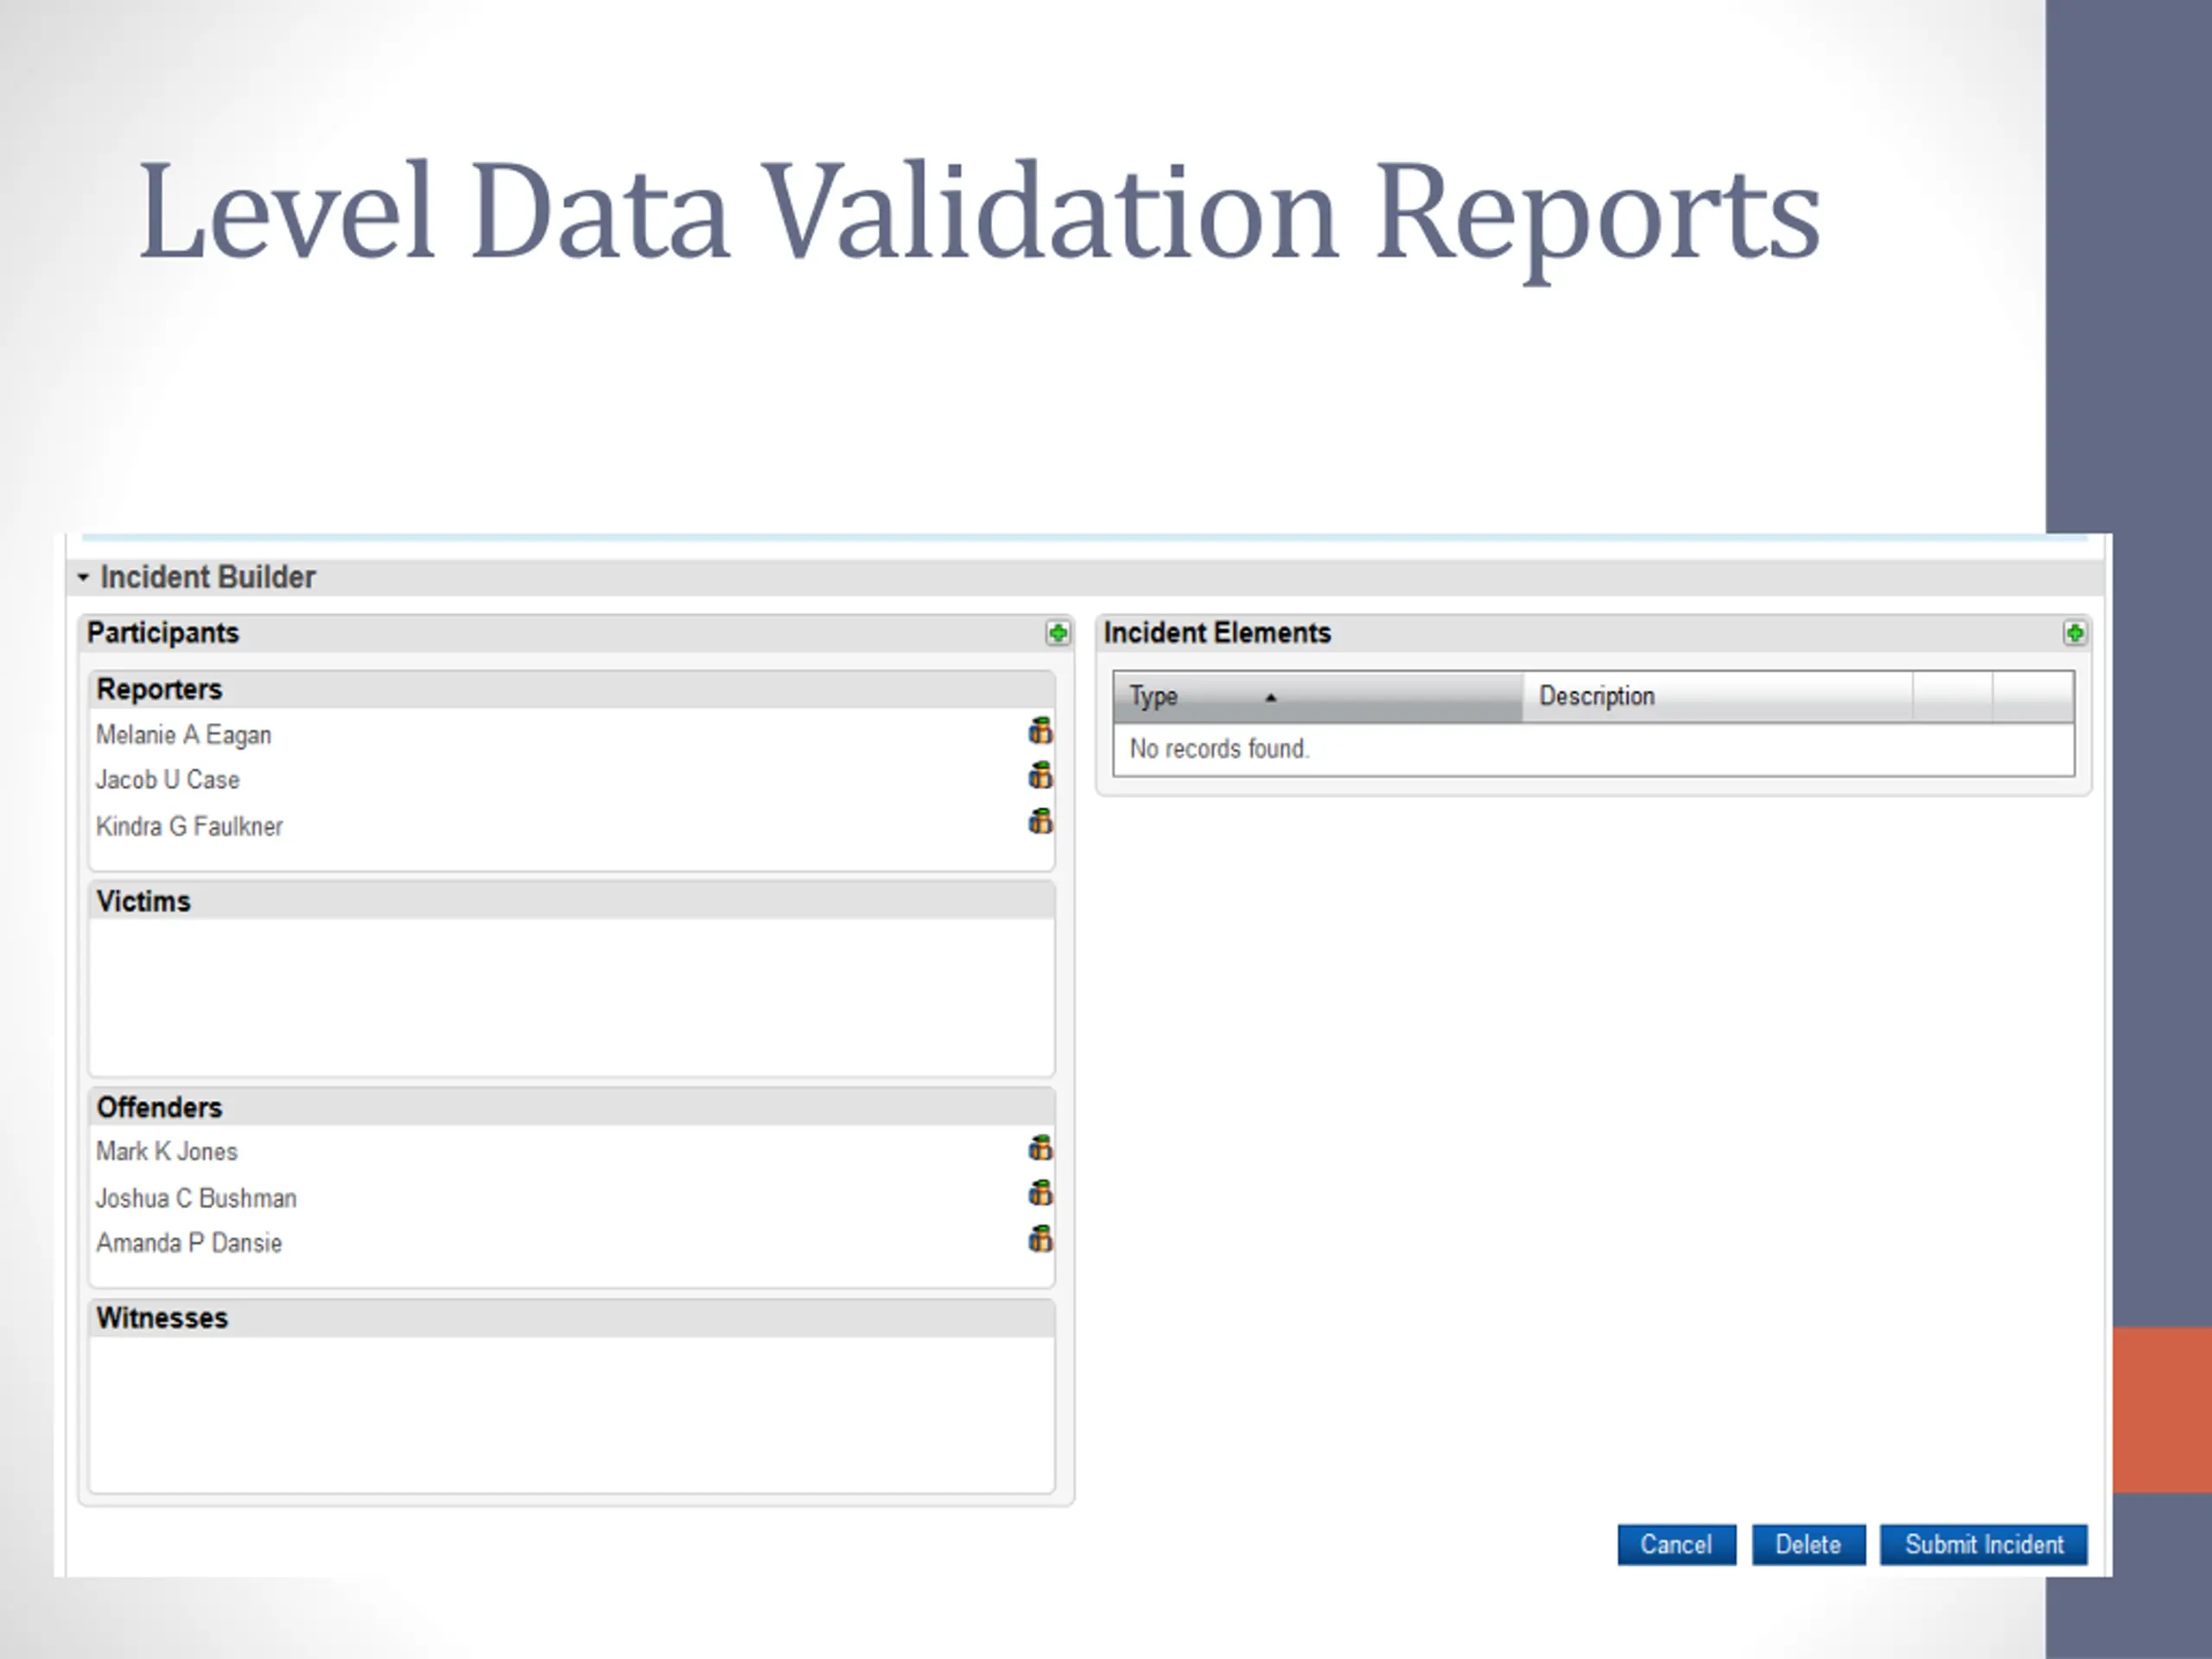The width and height of the screenshot is (2212, 1659).
Task: Click the Incident Builder title text
Action: [x=208, y=577]
